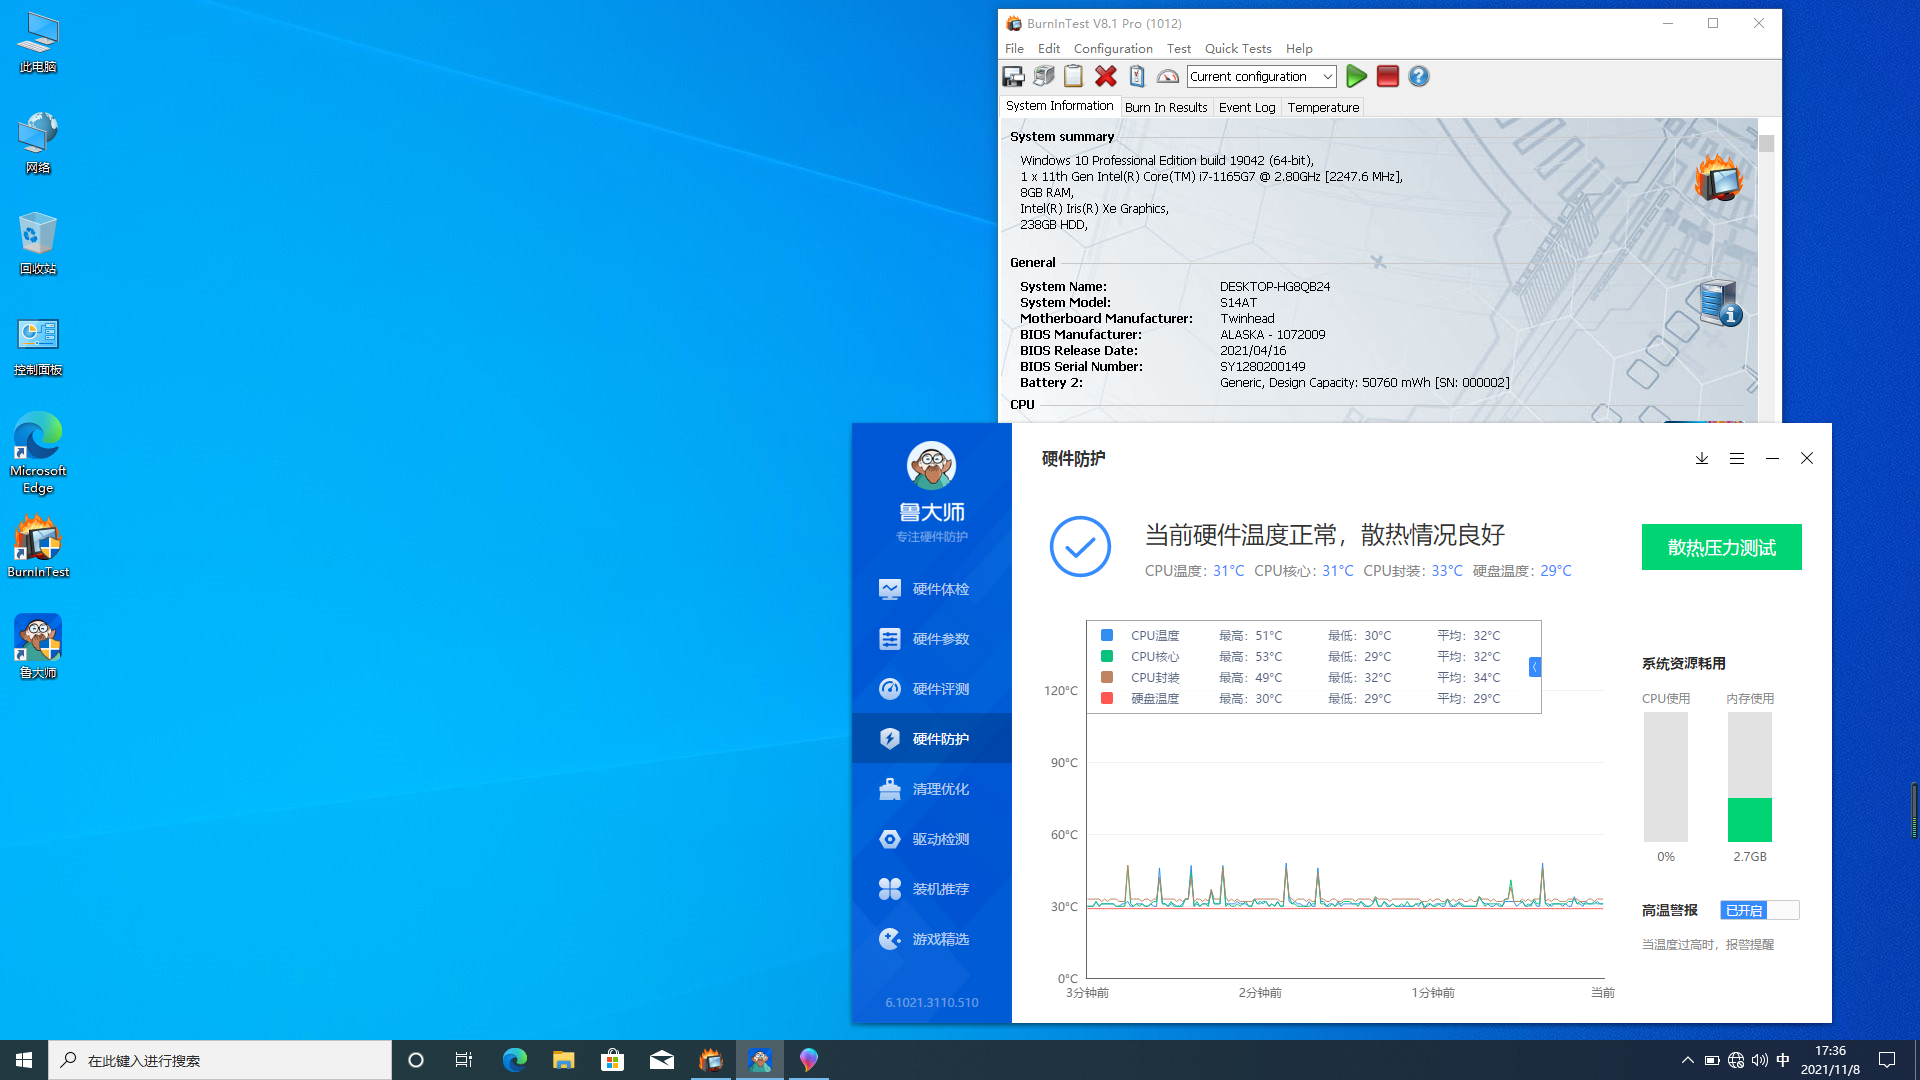The height and width of the screenshot is (1080, 1920).
Task: Click the 散热压力测试 green button
Action: pyautogui.click(x=1721, y=547)
